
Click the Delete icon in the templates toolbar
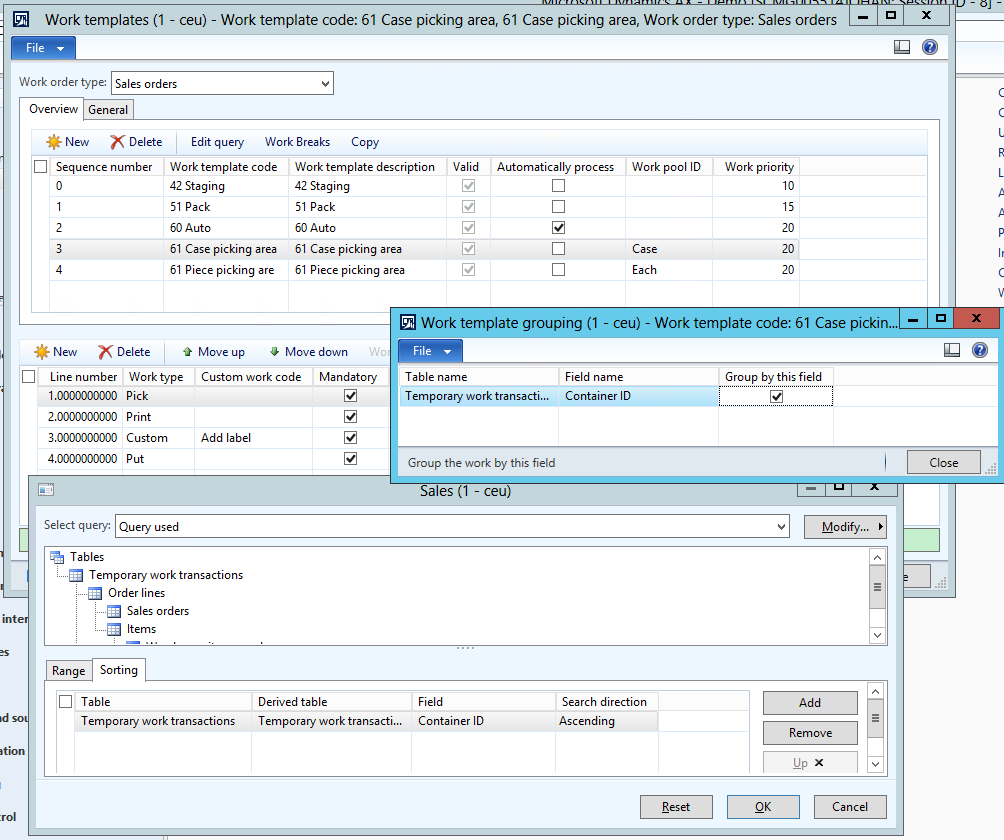(118, 142)
